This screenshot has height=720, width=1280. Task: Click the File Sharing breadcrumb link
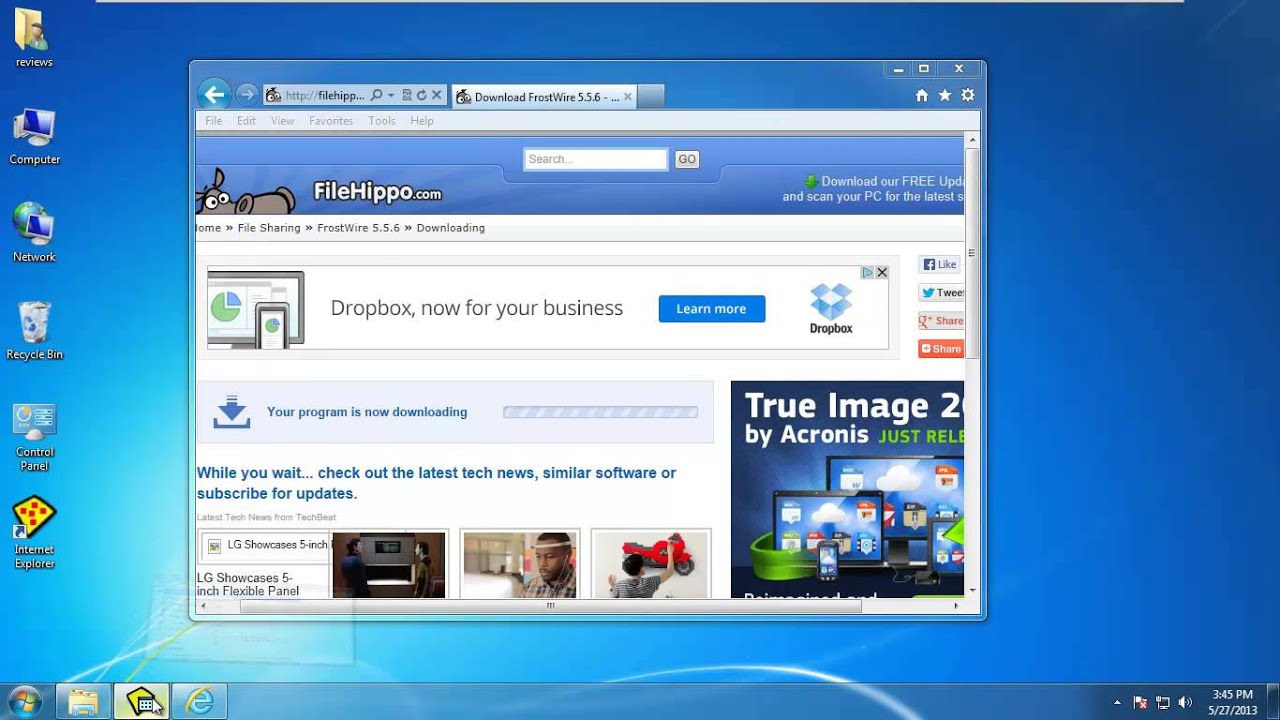point(269,228)
